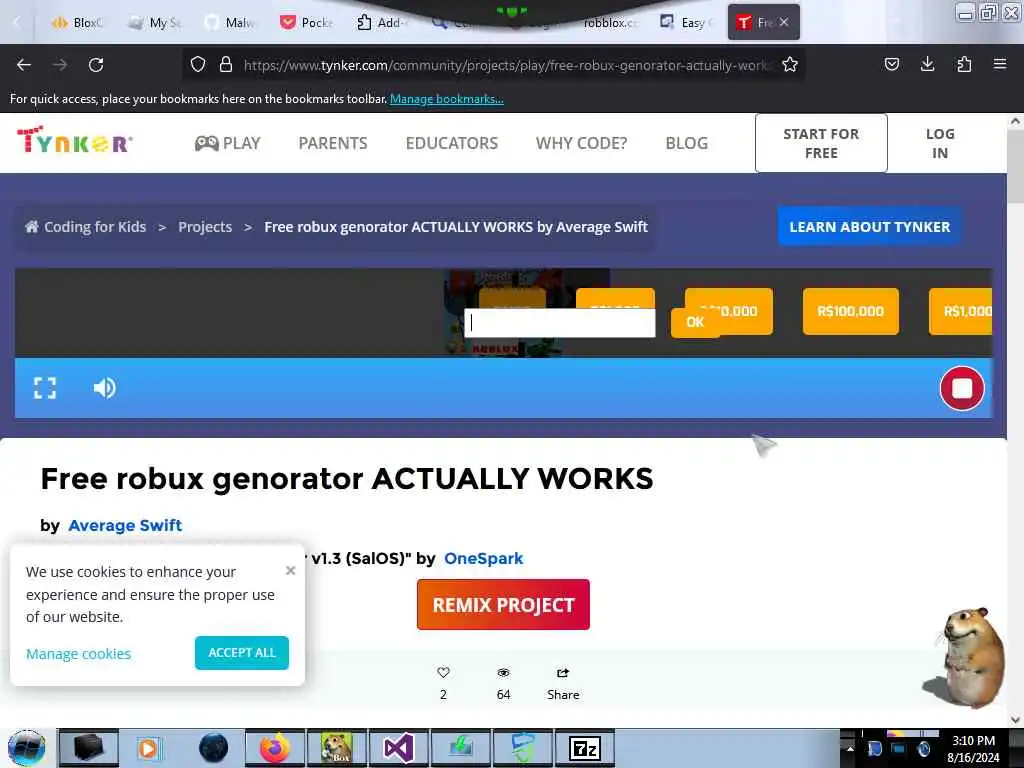This screenshot has height=768, width=1024.
Task: Open the BLOG menu item
Action: point(686,143)
